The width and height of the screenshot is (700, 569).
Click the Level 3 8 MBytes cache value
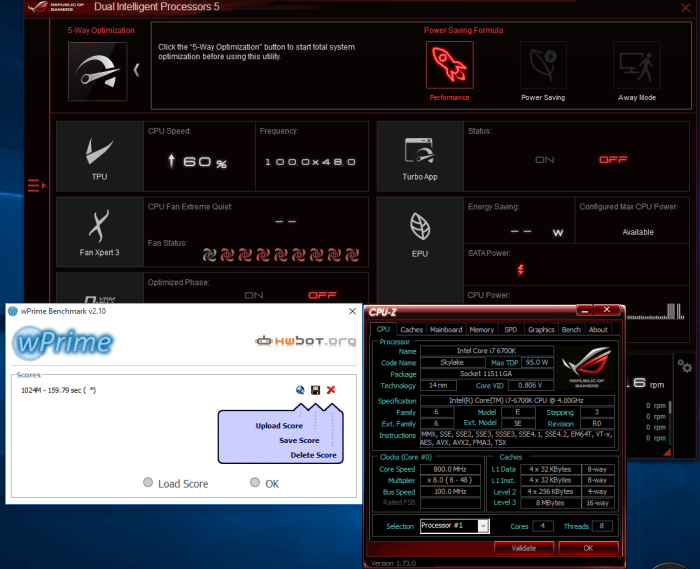coord(550,503)
